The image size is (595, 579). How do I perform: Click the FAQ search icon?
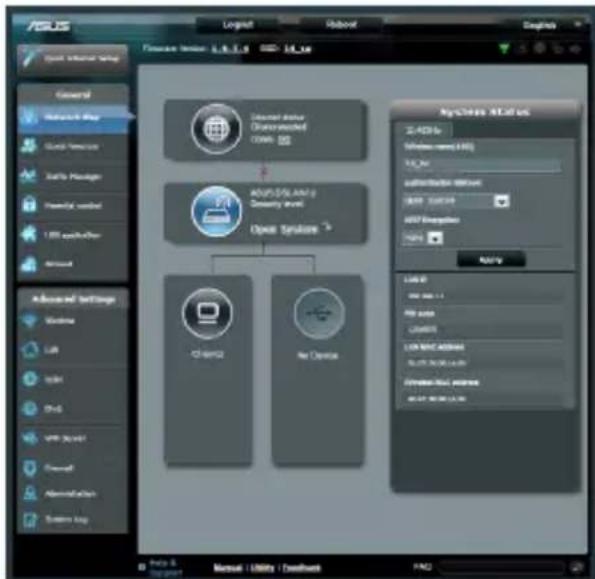coord(577,567)
